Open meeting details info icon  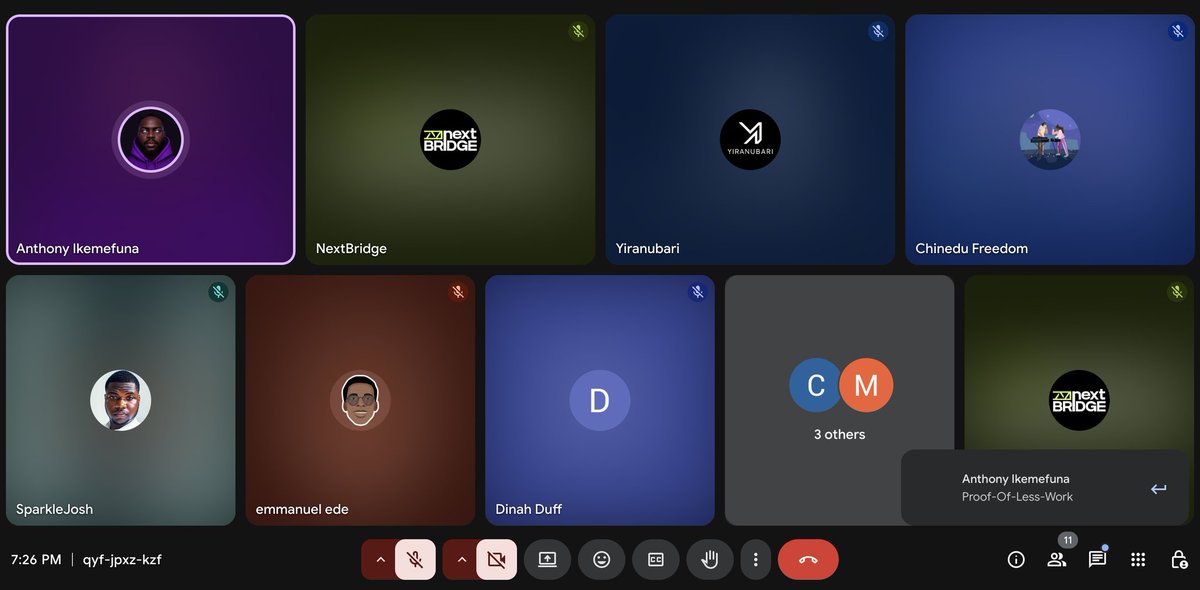tap(1016, 560)
